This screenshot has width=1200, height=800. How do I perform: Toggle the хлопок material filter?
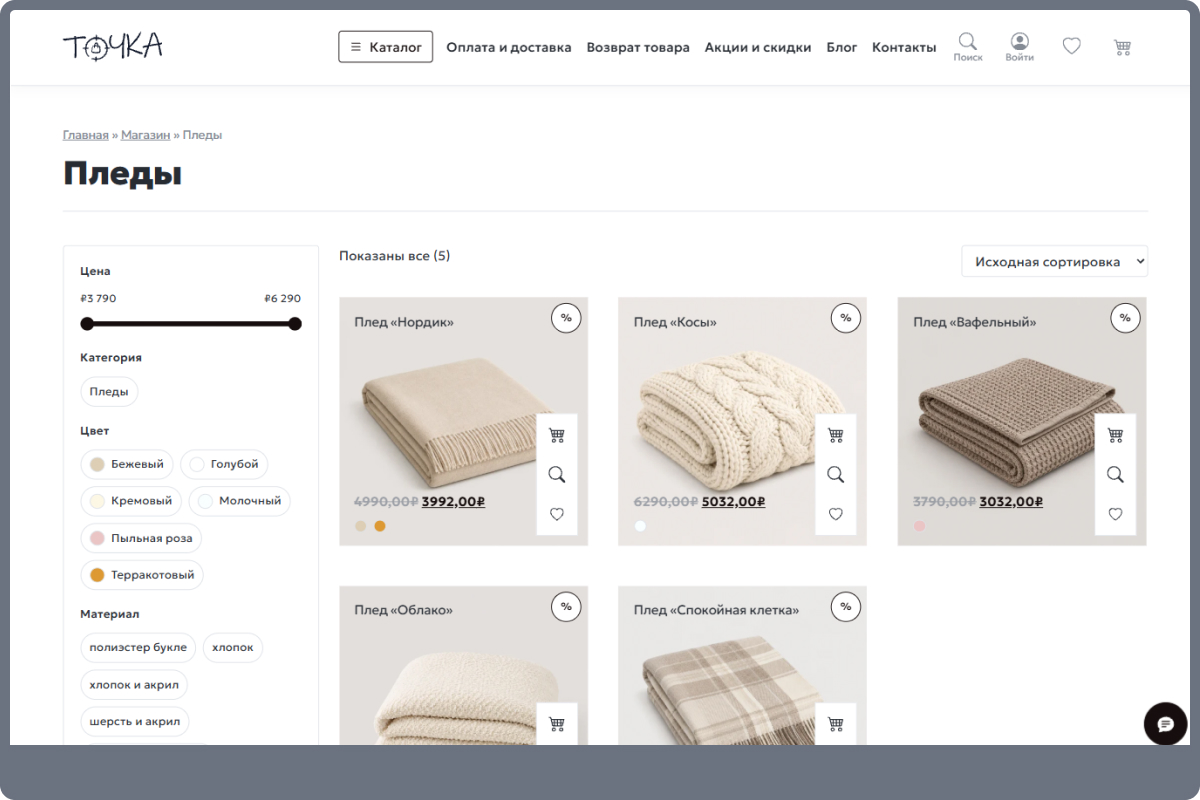pyautogui.click(x=233, y=647)
